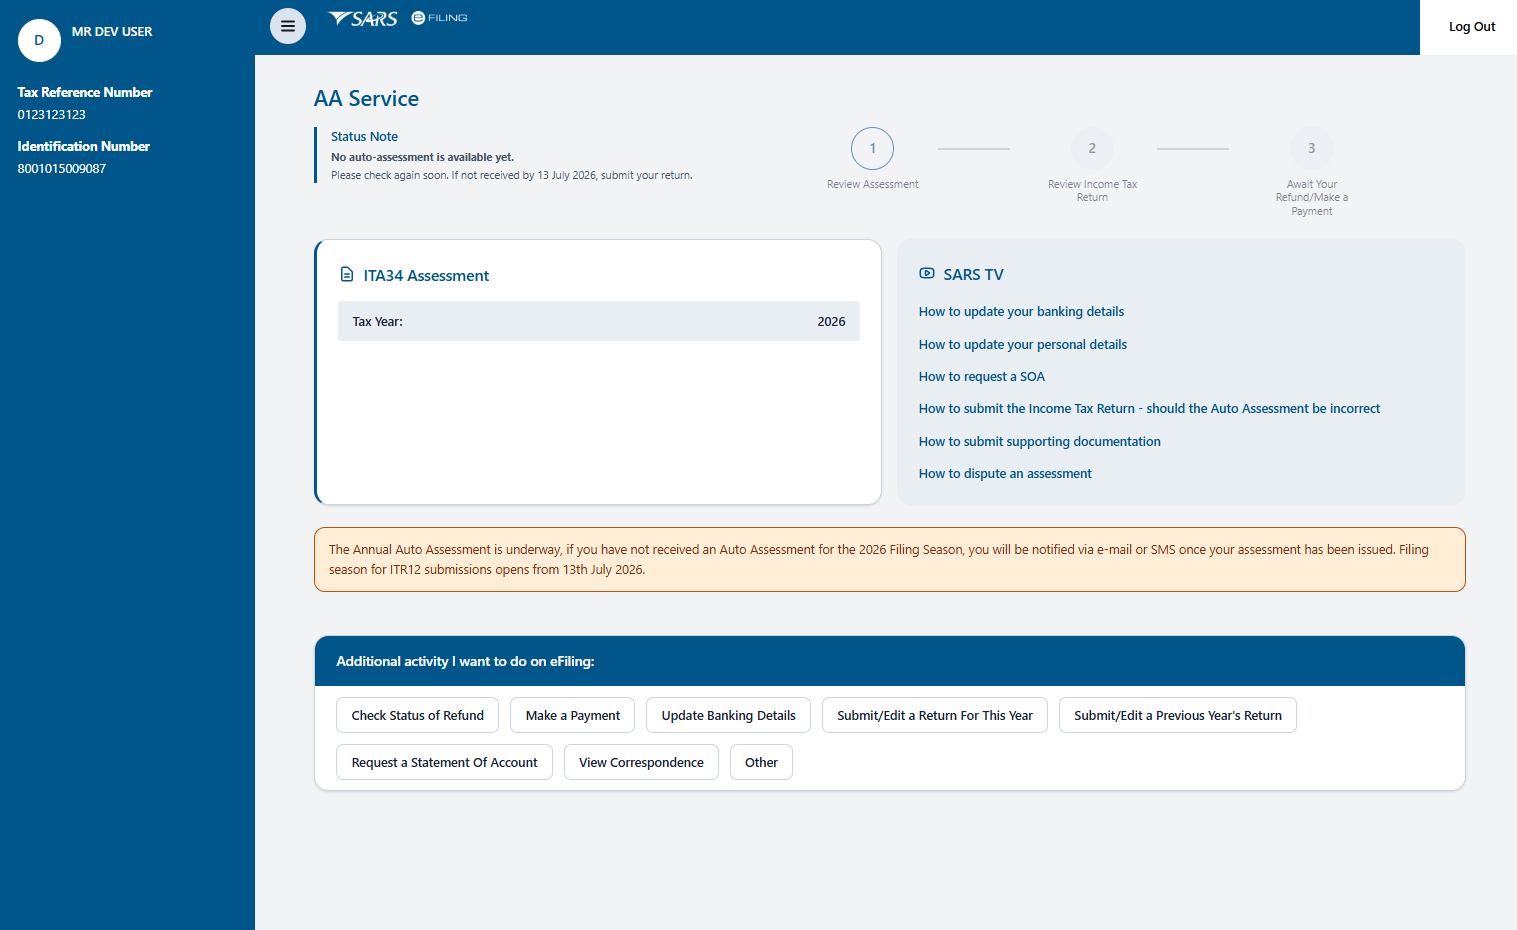Click the Identification Number label

83,146
